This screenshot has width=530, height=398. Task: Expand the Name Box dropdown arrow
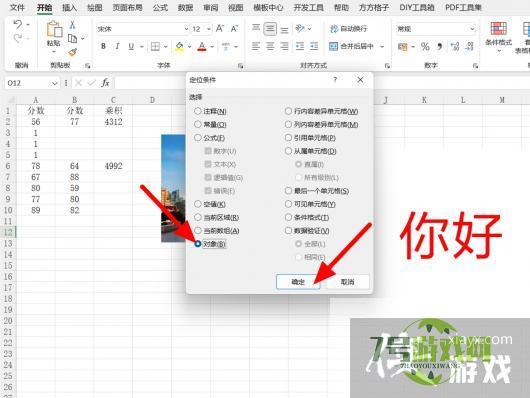[54, 83]
